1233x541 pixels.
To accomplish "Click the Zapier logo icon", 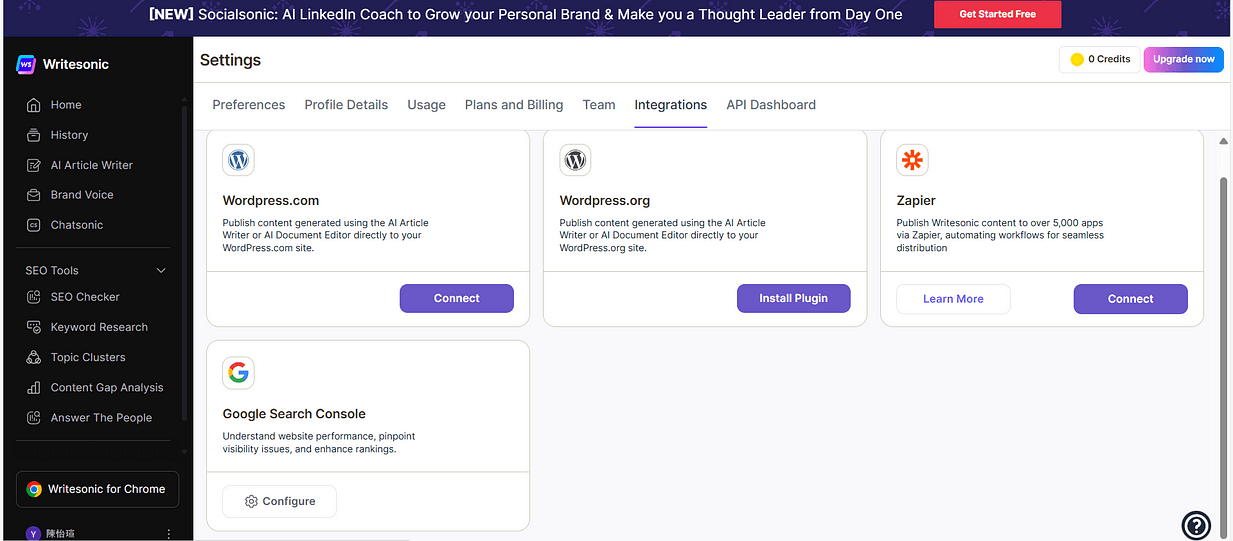I will click(x=912, y=160).
